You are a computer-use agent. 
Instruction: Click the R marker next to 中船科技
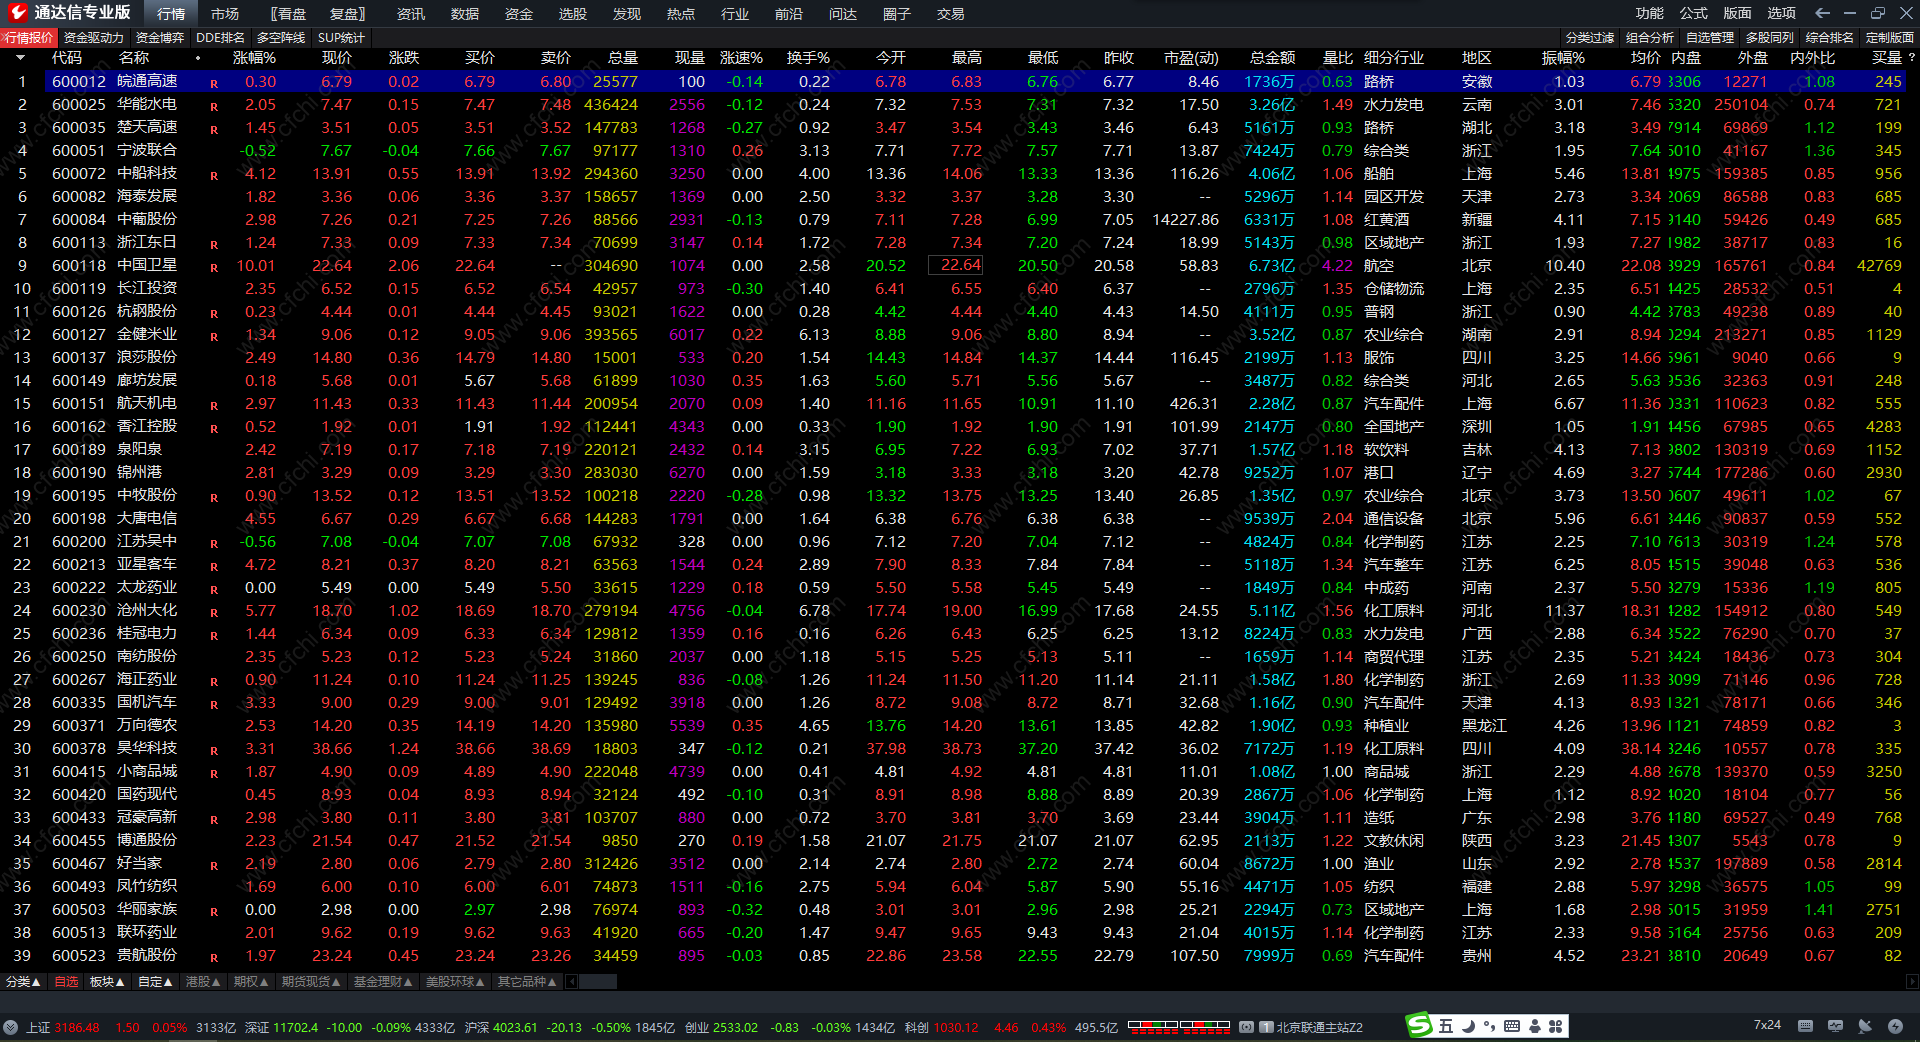[214, 175]
